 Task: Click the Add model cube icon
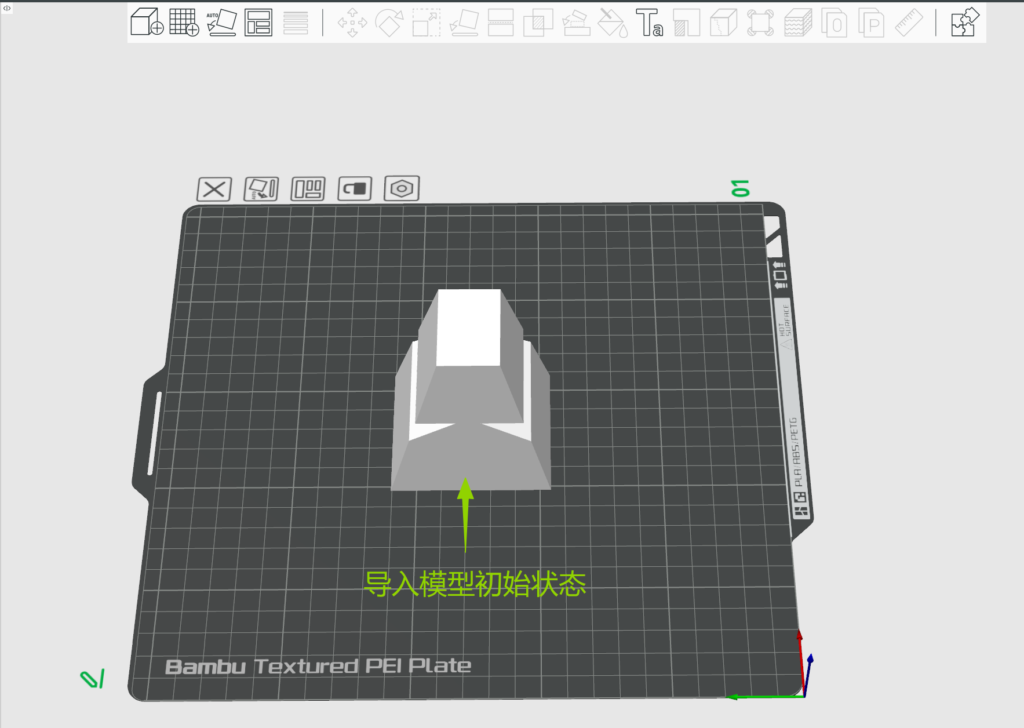click(147, 22)
